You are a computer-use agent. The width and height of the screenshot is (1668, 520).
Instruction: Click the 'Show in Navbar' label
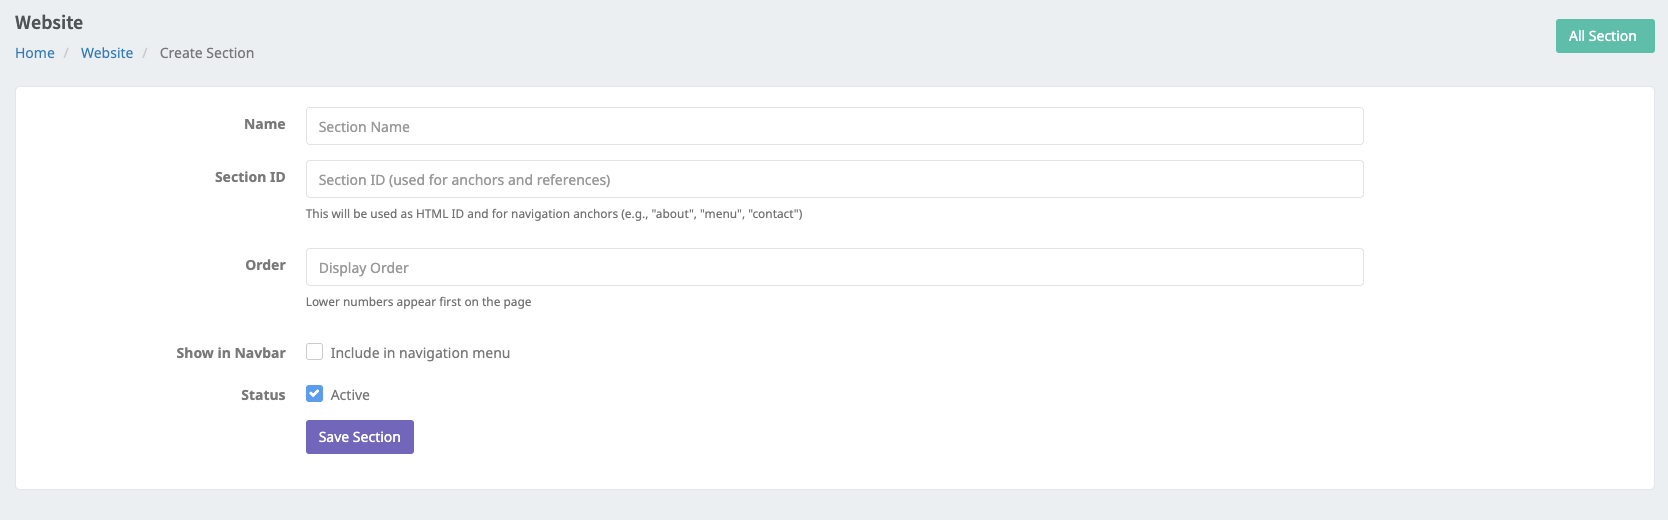tap(231, 353)
